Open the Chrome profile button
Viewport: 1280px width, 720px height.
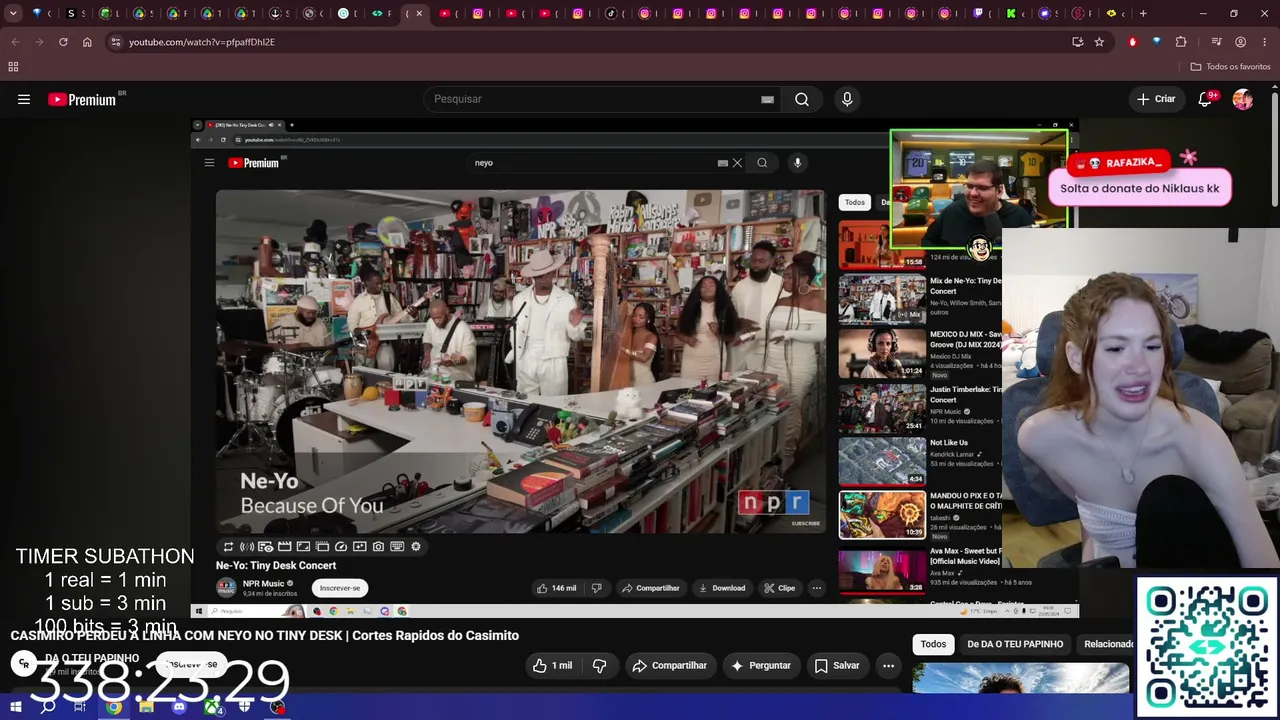[1240, 42]
